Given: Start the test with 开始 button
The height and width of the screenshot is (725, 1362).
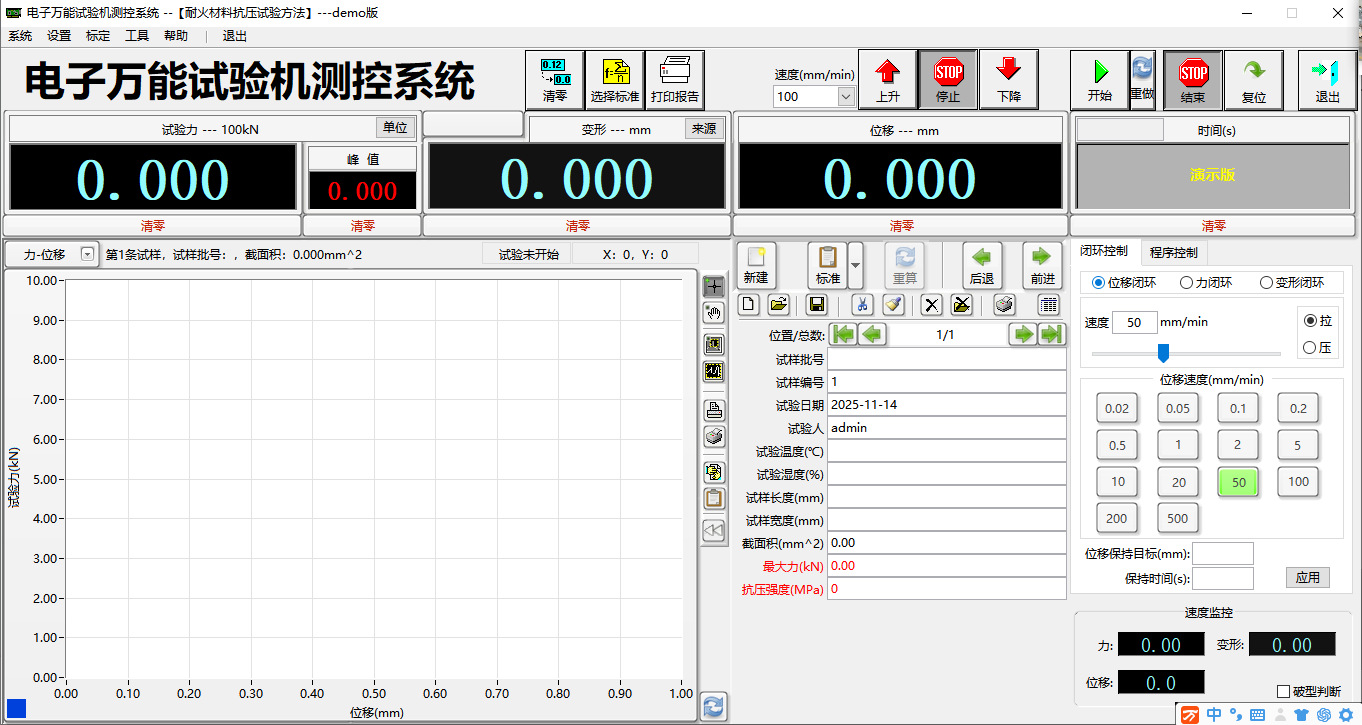Looking at the screenshot, I should pyautogui.click(x=1100, y=80).
